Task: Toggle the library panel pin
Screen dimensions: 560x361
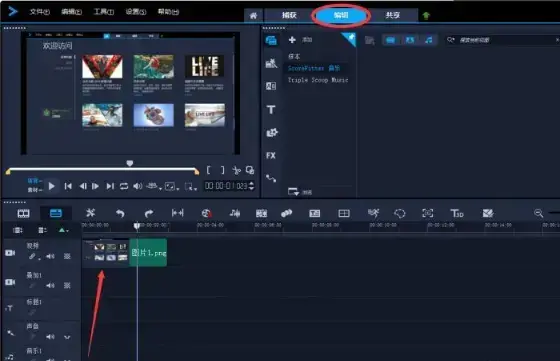Action: [349, 39]
